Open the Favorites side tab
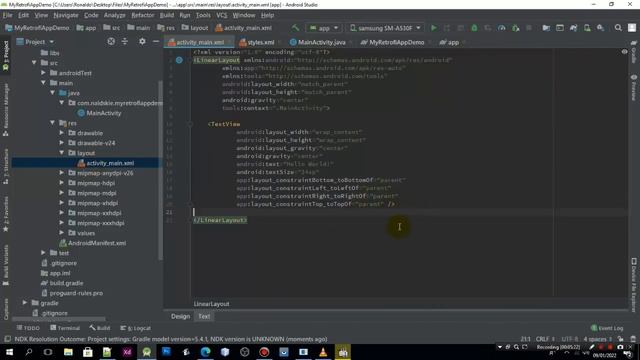The height and width of the screenshot is (360, 640). 6,214
